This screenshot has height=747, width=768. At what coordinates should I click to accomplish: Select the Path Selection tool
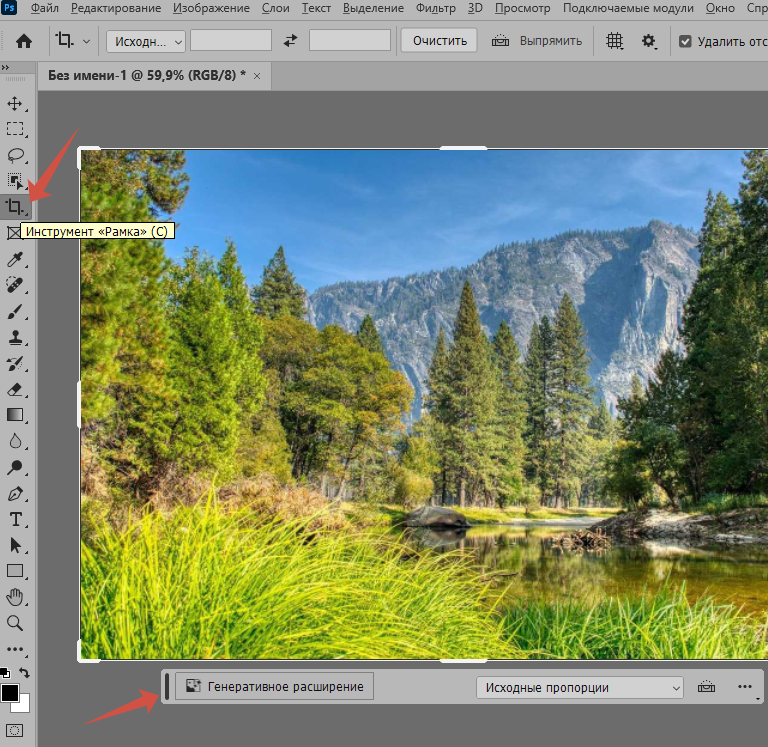click(15, 545)
